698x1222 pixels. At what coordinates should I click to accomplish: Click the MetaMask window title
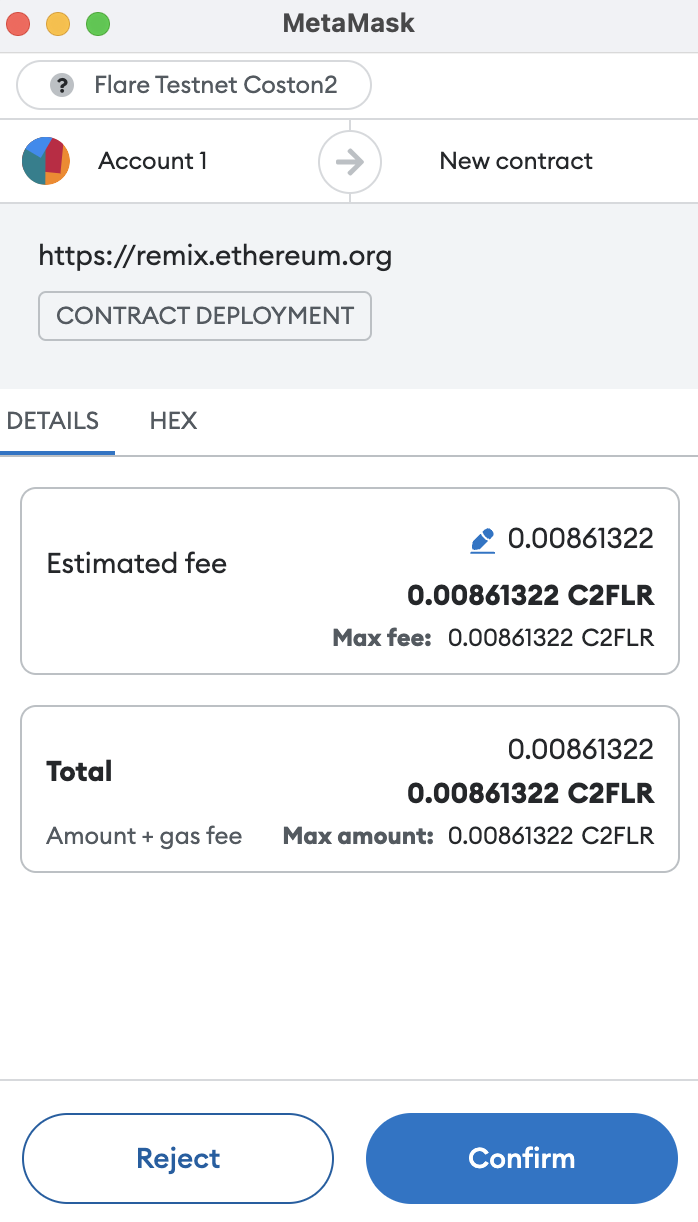coord(348,24)
